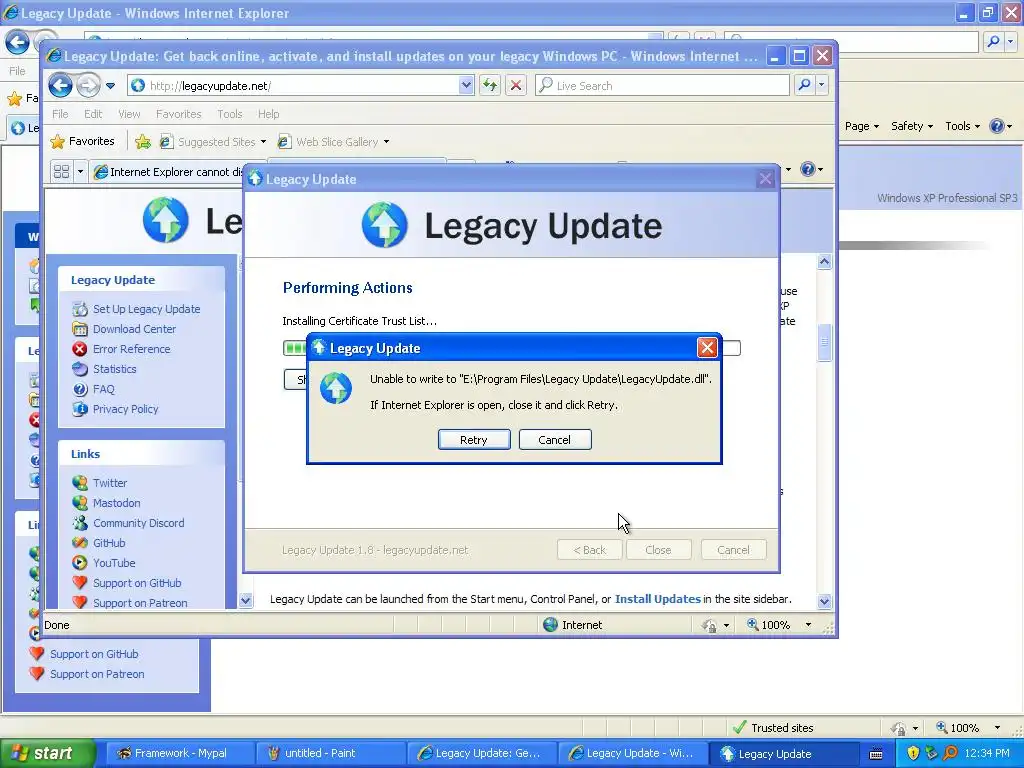Click the security shield tray icon
This screenshot has height=768, width=1024.
click(x=912, y=753)
